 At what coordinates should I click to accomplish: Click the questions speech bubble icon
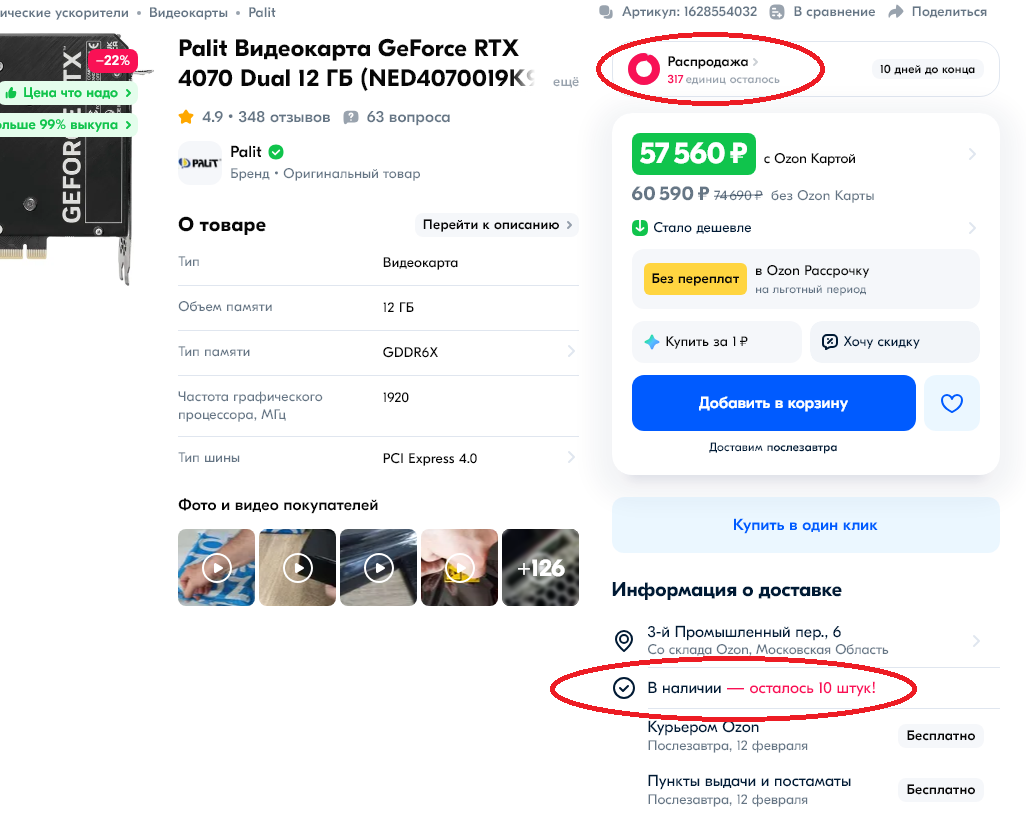351,117
